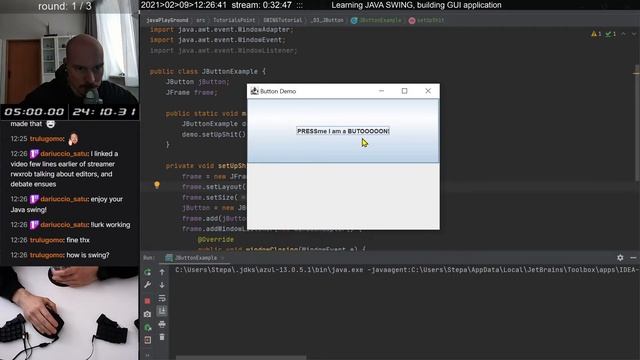Image resolution: width=640 pixels, height=360 pixels.
Task: Click the SWINGTutorial breadcrumb
Action: pyautogui.click(x=283, y=20)
